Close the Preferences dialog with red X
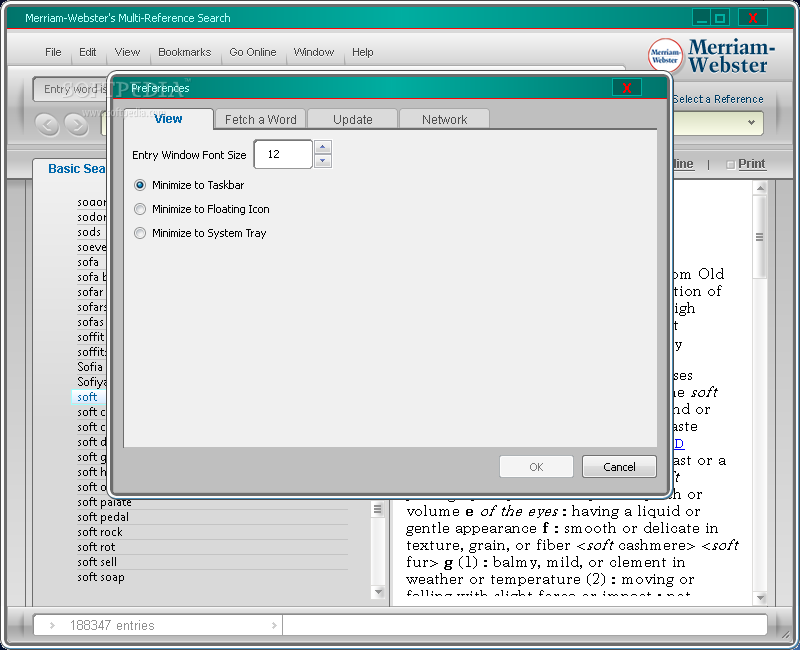This screenshot has width=800, height=650. 627,88
